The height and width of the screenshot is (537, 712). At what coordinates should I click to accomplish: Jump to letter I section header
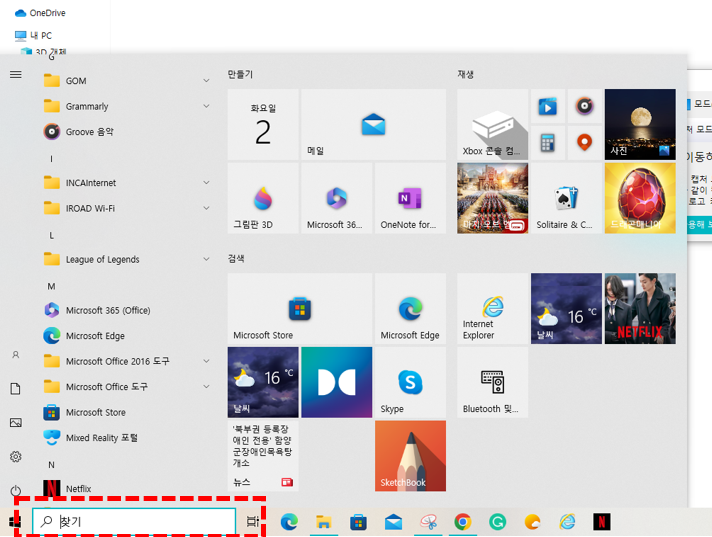[x=51, y=158]
